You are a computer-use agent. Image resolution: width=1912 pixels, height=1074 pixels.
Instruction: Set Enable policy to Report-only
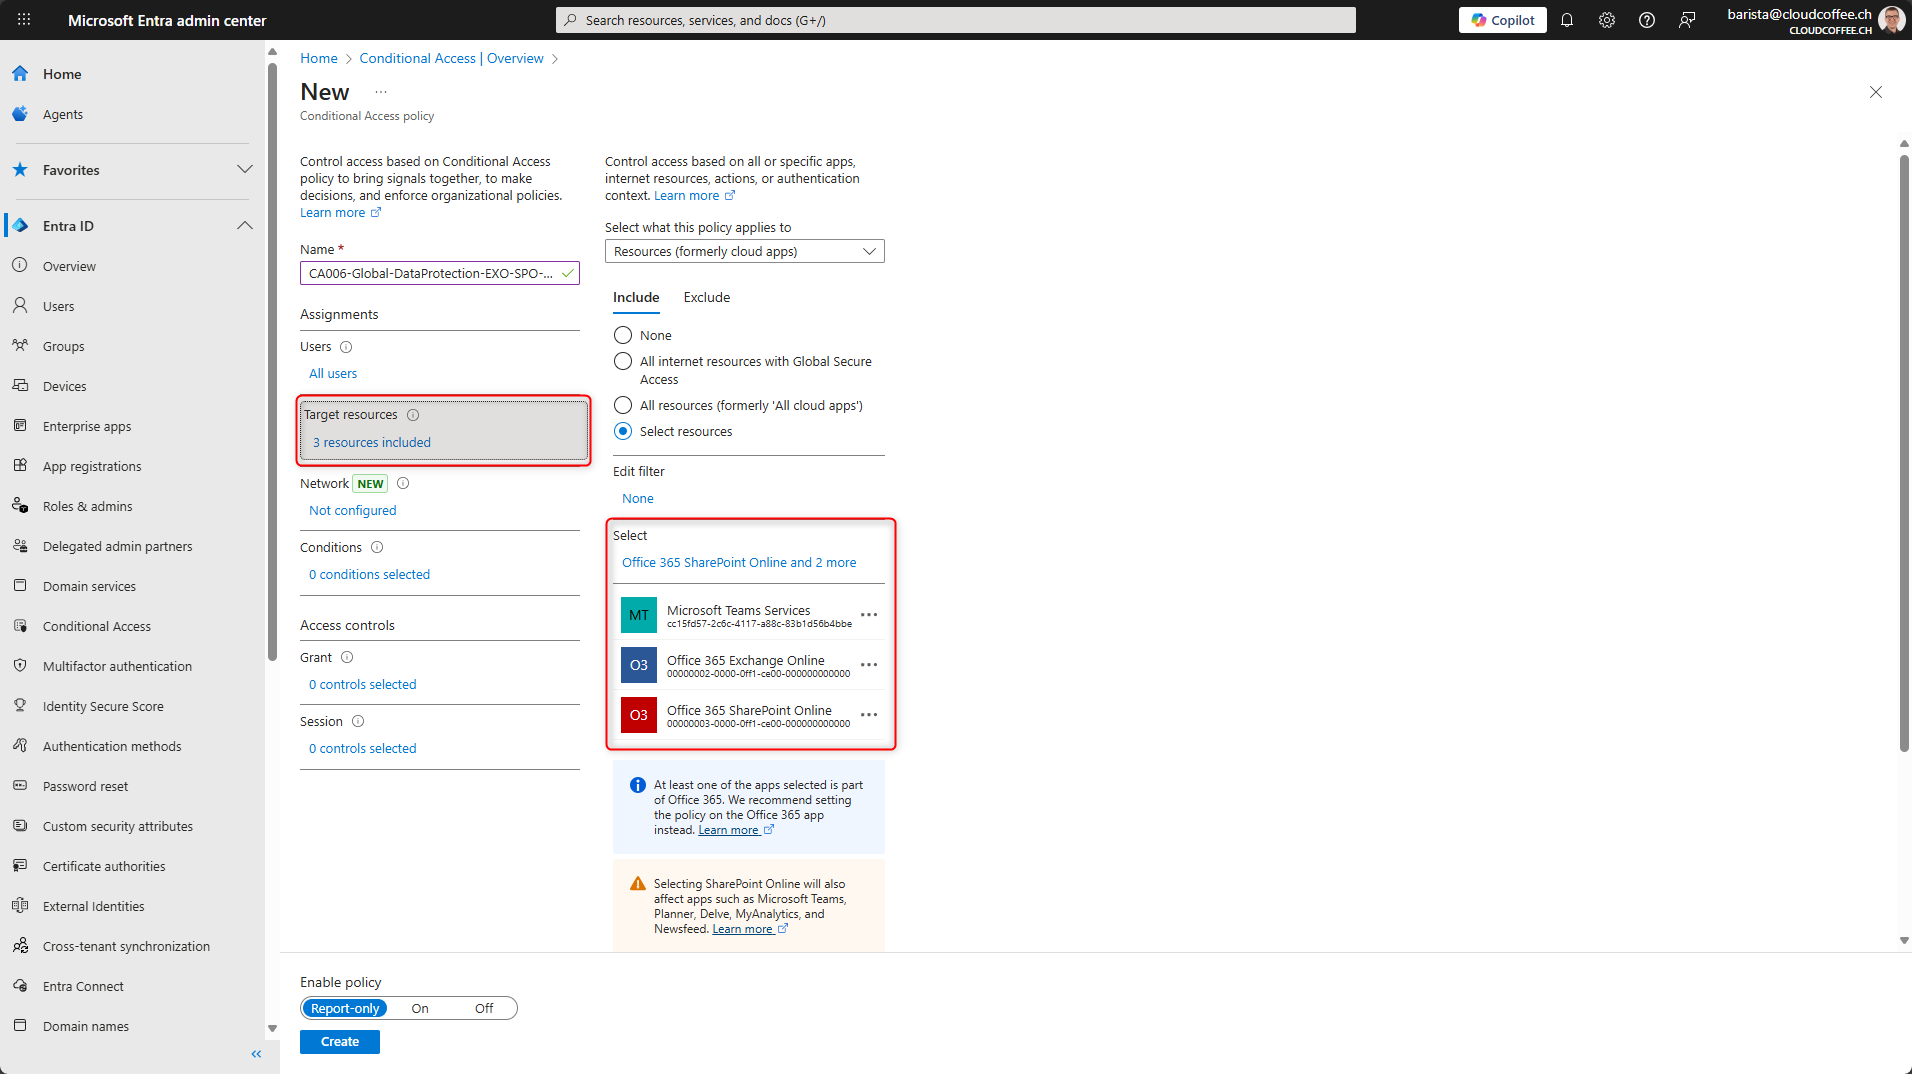(x=345, y=1008)
